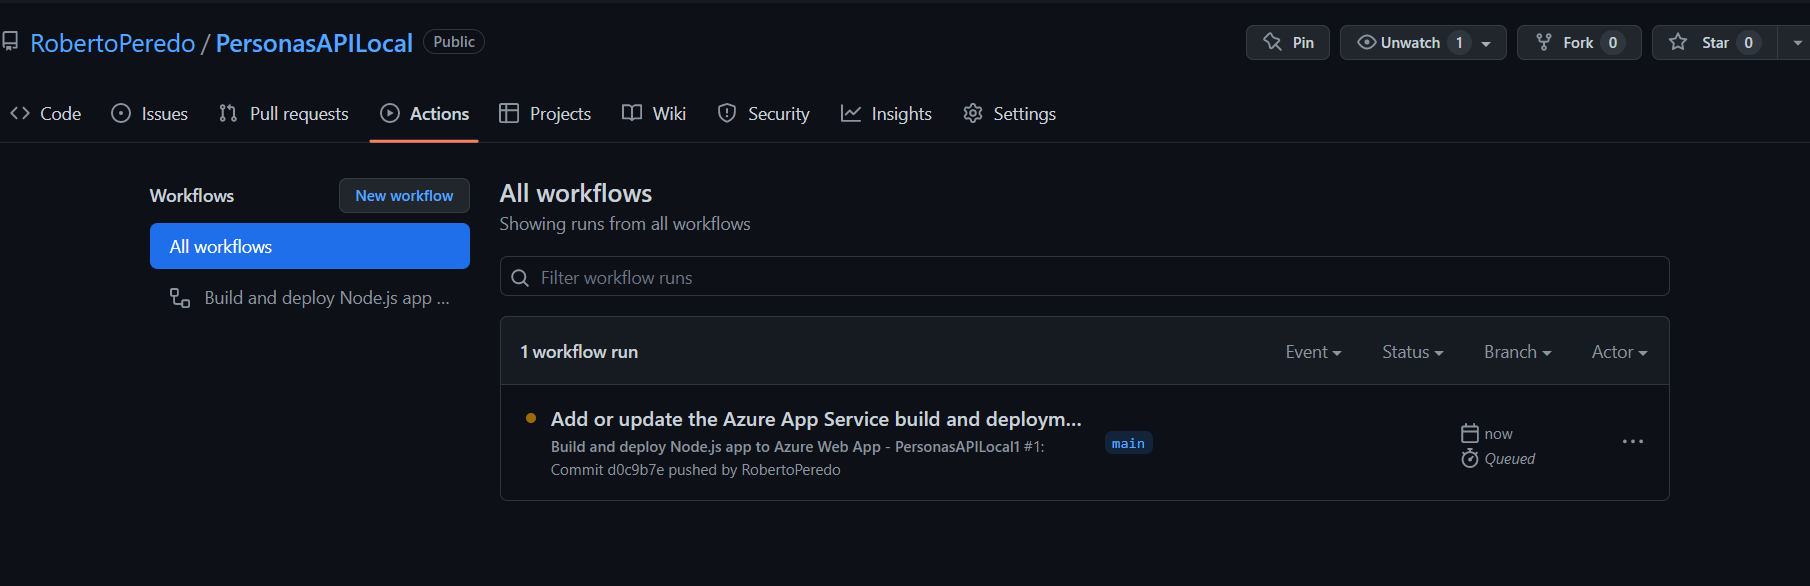
Task: Click the Insights graph icon
Action: coord(851,113)
